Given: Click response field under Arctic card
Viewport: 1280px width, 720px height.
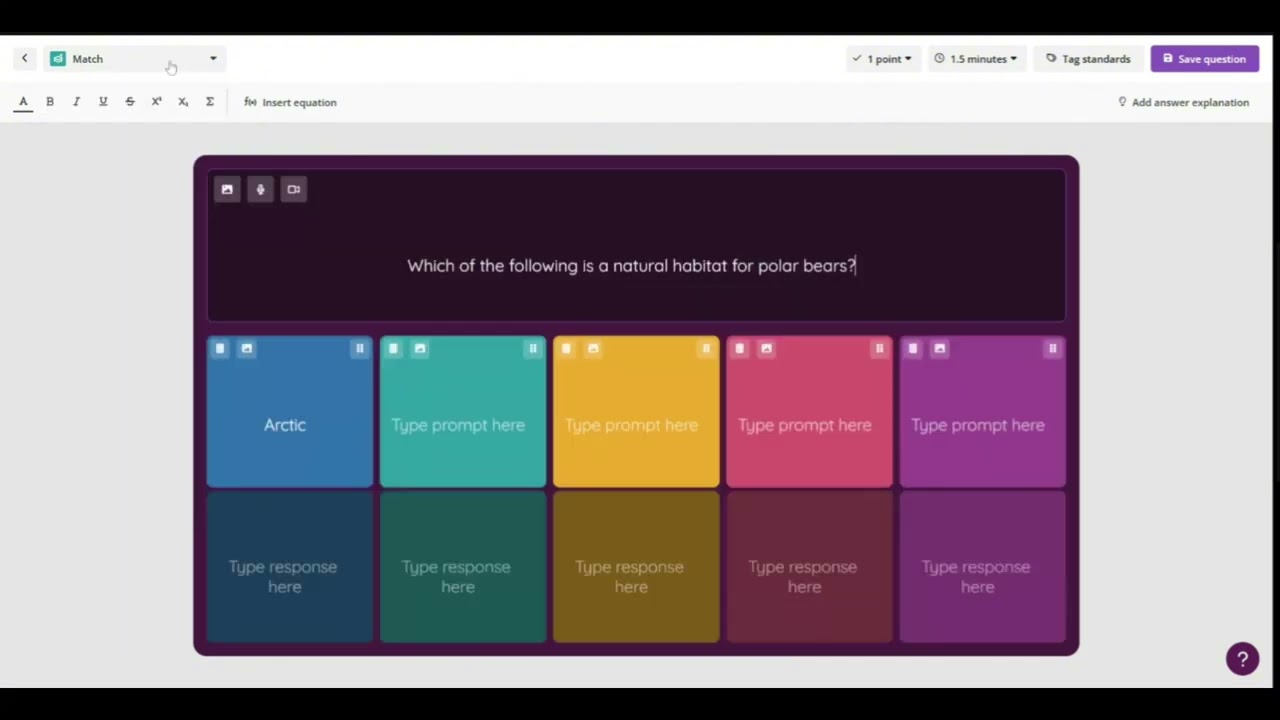Looking at the screenshot, I should pos(289,568).
